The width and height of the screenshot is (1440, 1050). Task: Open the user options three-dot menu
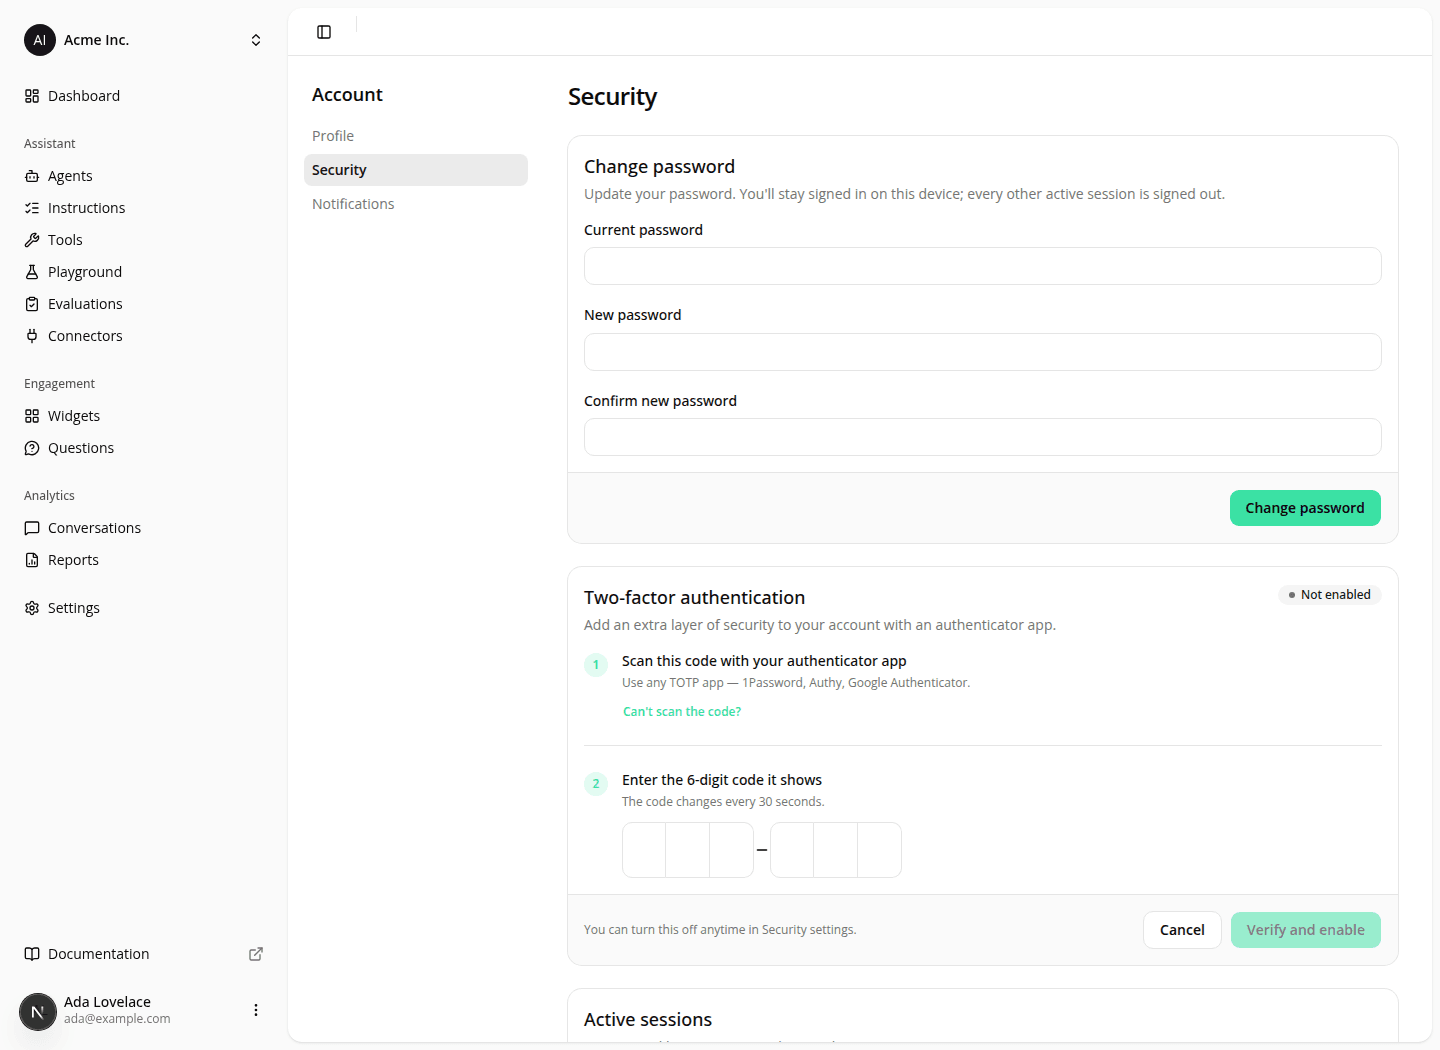(256, 1010)
